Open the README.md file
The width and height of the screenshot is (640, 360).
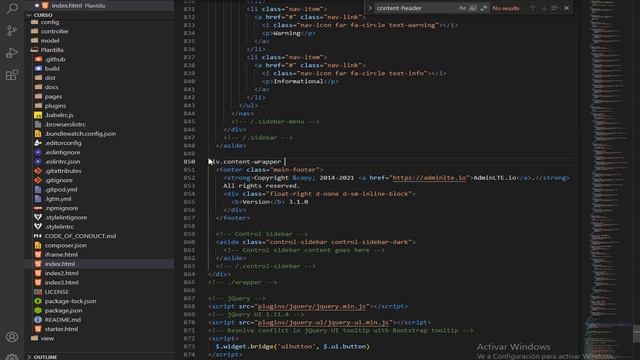tap(62, 320)
